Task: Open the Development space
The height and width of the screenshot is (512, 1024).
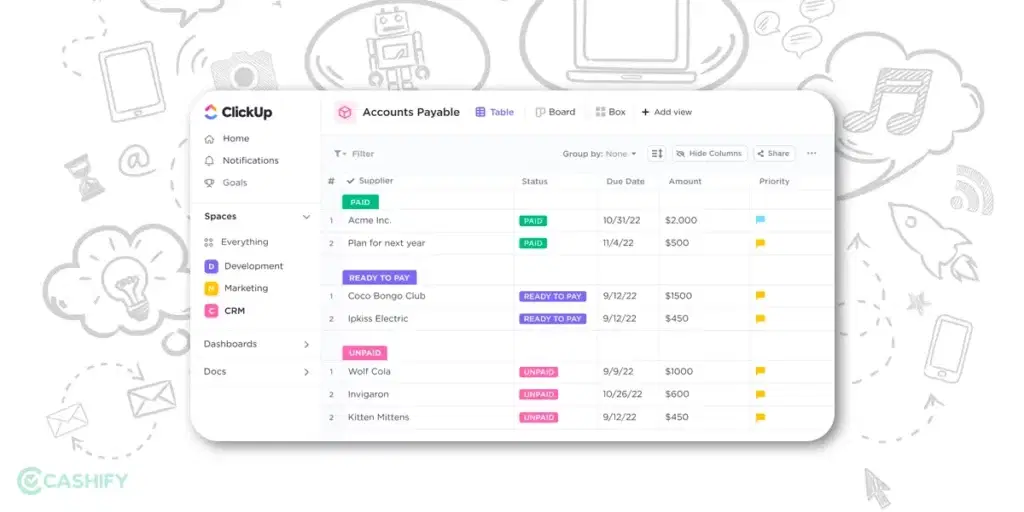Action: (x=253, y=266)
